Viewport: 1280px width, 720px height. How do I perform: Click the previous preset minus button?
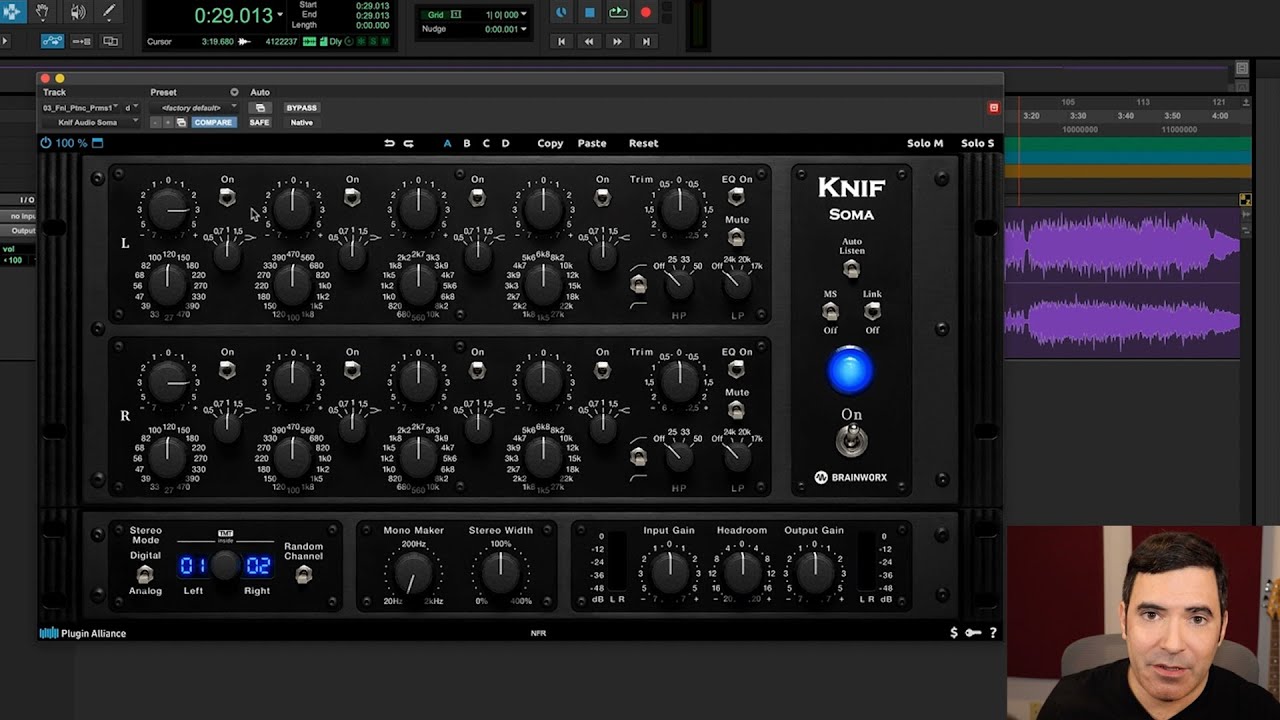[x=155, y=122]
